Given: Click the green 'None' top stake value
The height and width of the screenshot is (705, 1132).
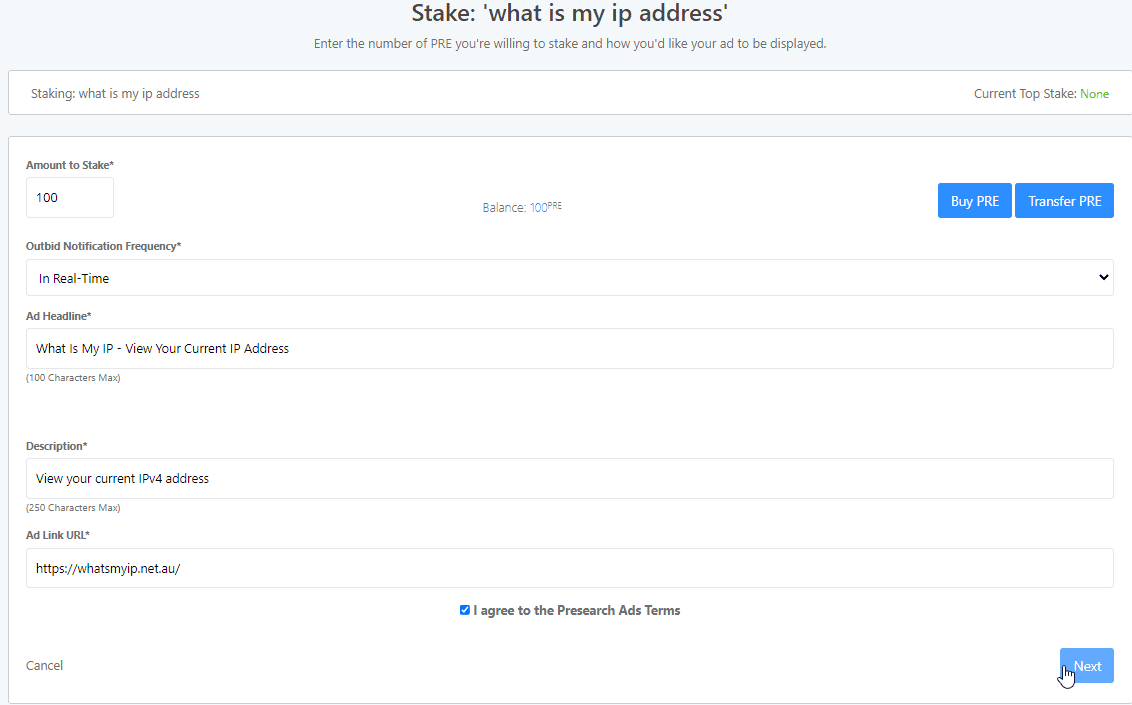Looking at the screenshot, I should tap(1094, 94).
